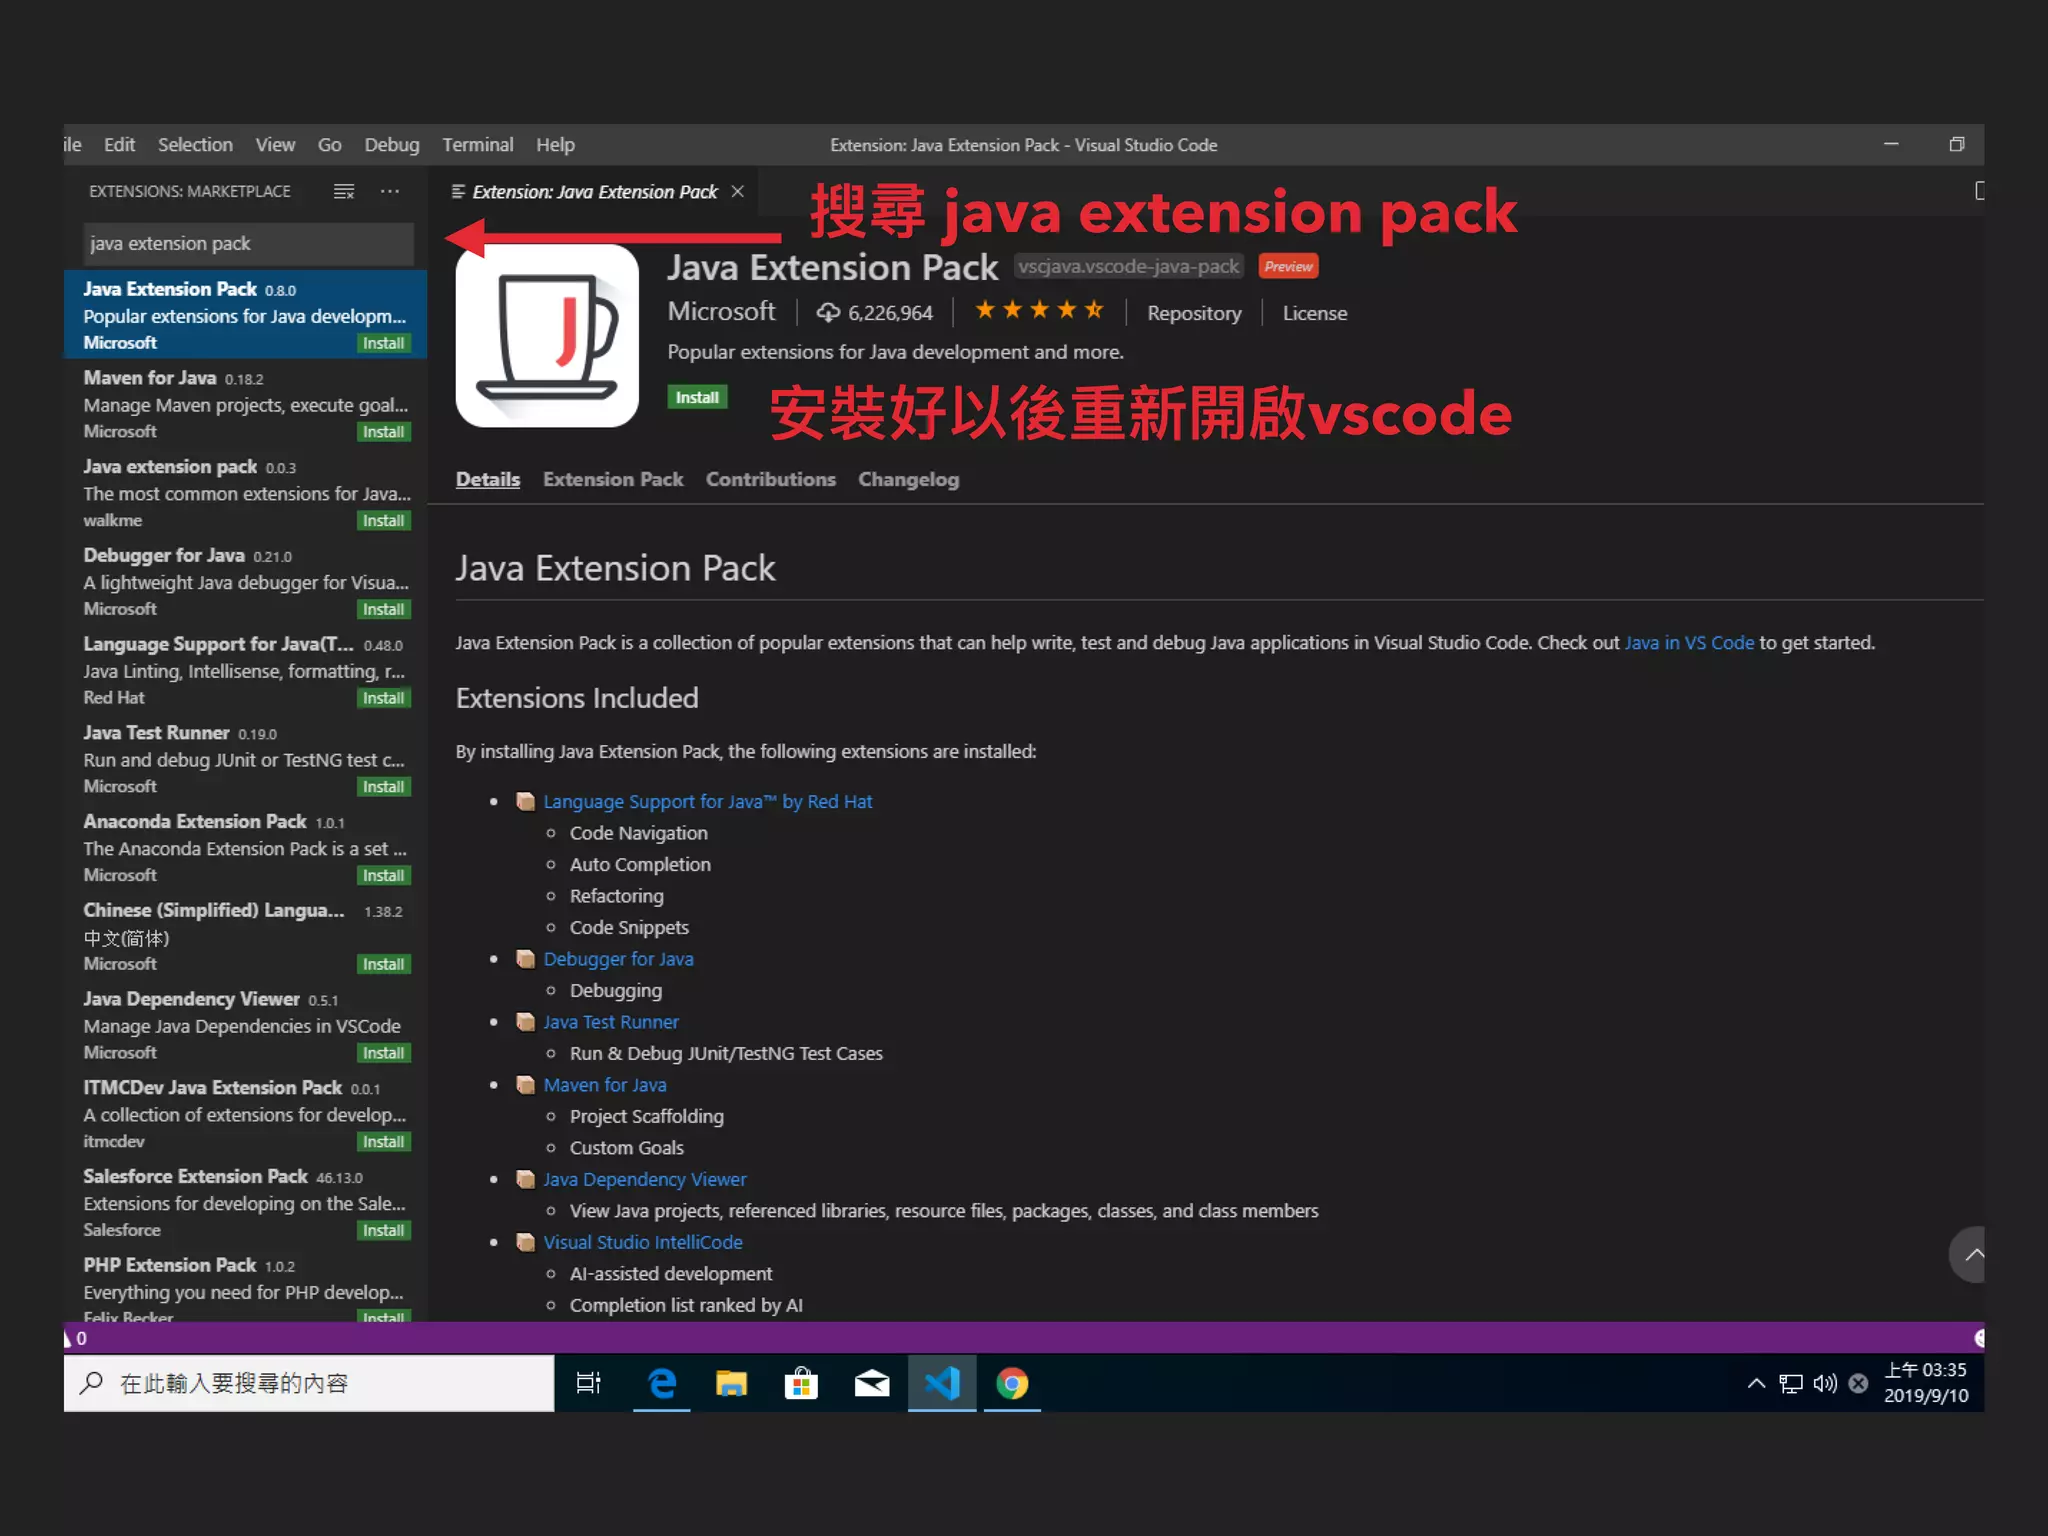Image resolution: width=2048 pixels, height=1536 pixels.
Task: Click the network icon in system tray
Action: click(x=1791, y=1383)
